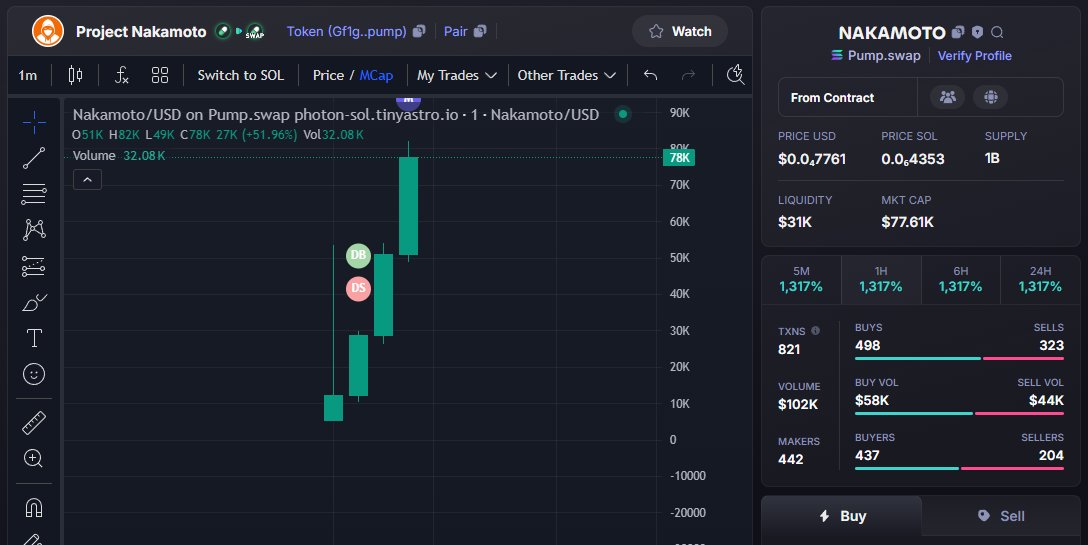Select the pattern drawing tool
Viewport: 1088px width, 545px height.
33,230
